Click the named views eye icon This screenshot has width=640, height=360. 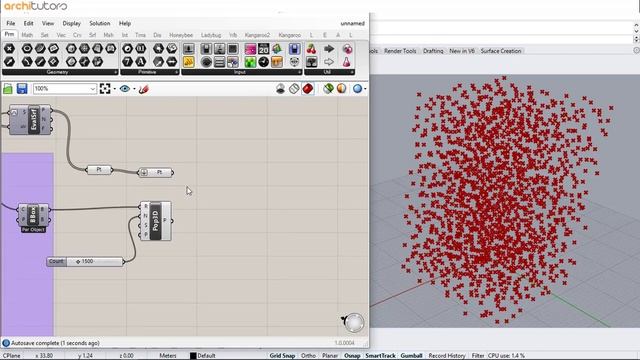coord(125,89)
